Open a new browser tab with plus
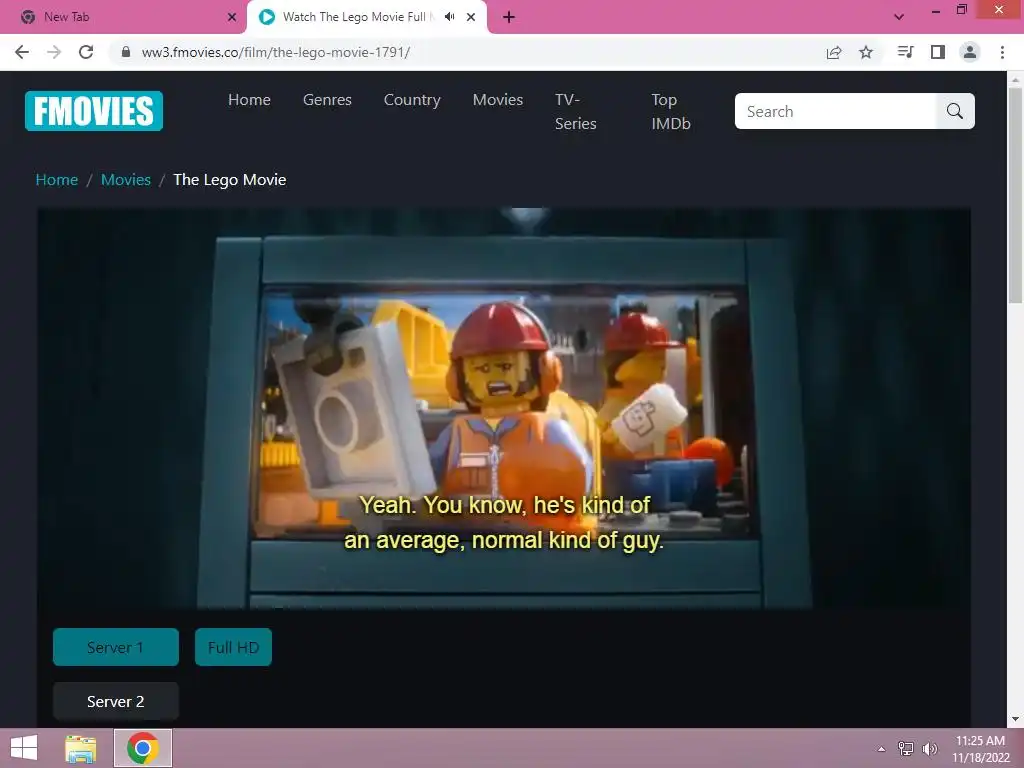Viewport: 1024px width, 768px height. (509, 17)
